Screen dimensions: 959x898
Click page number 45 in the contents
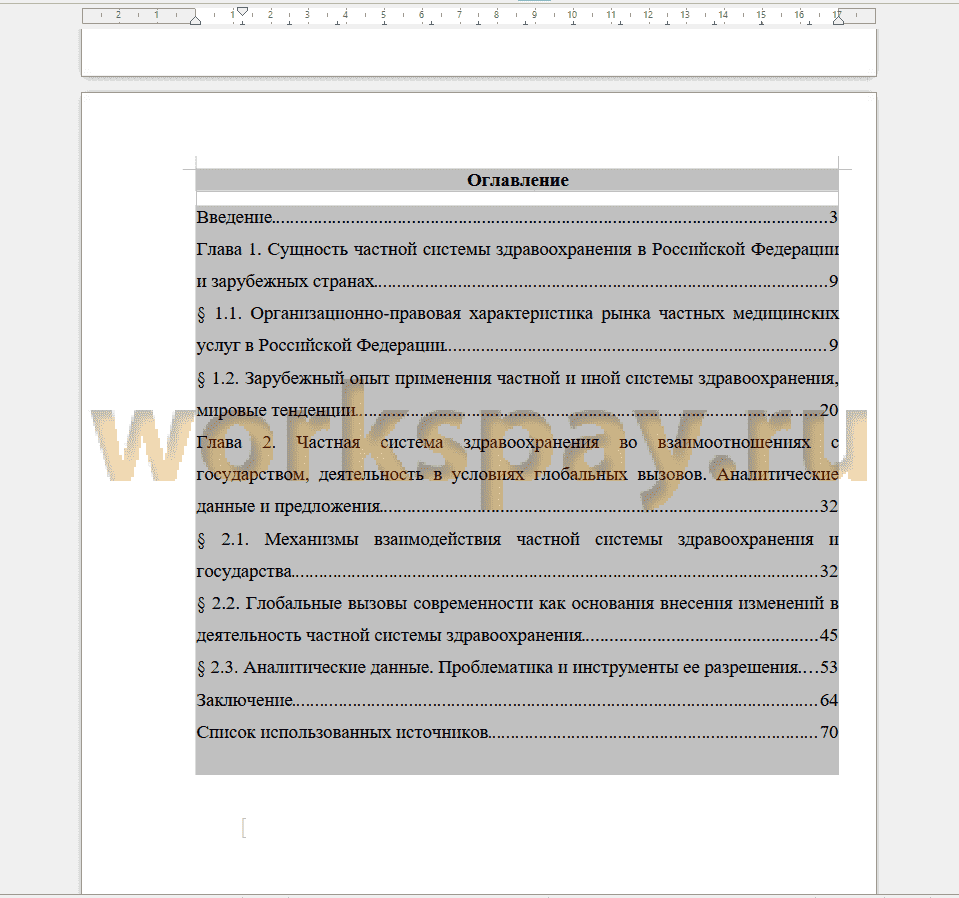click(829, 636)
